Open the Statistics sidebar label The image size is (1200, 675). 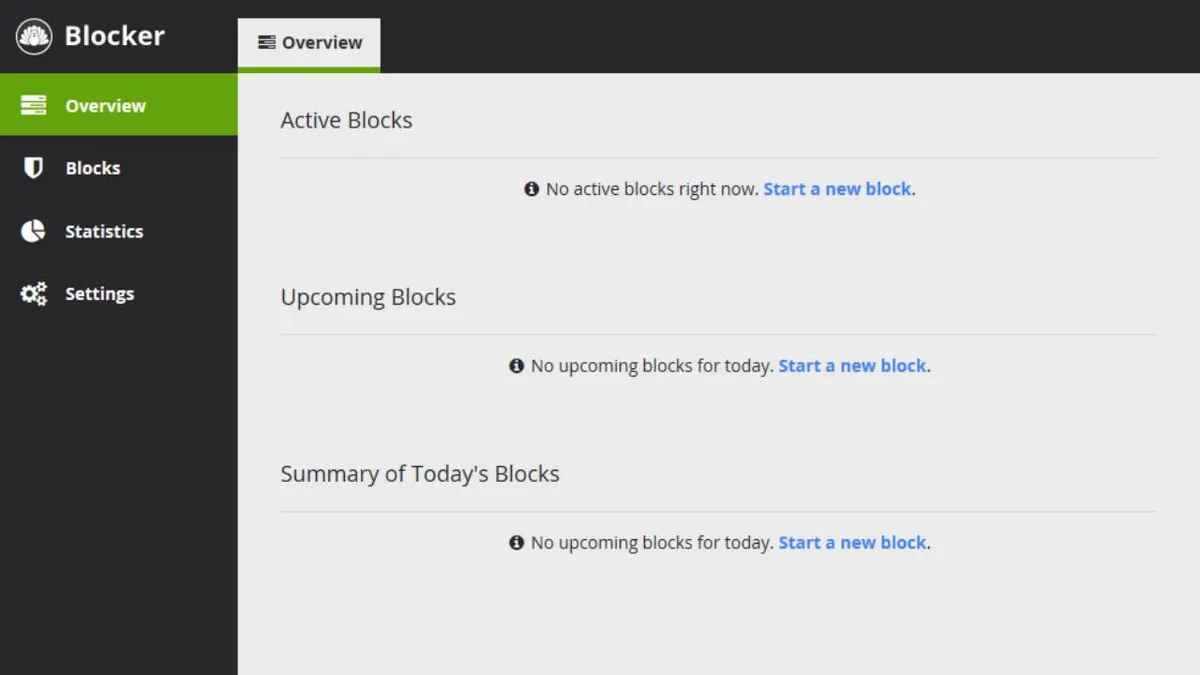point(104,231)
